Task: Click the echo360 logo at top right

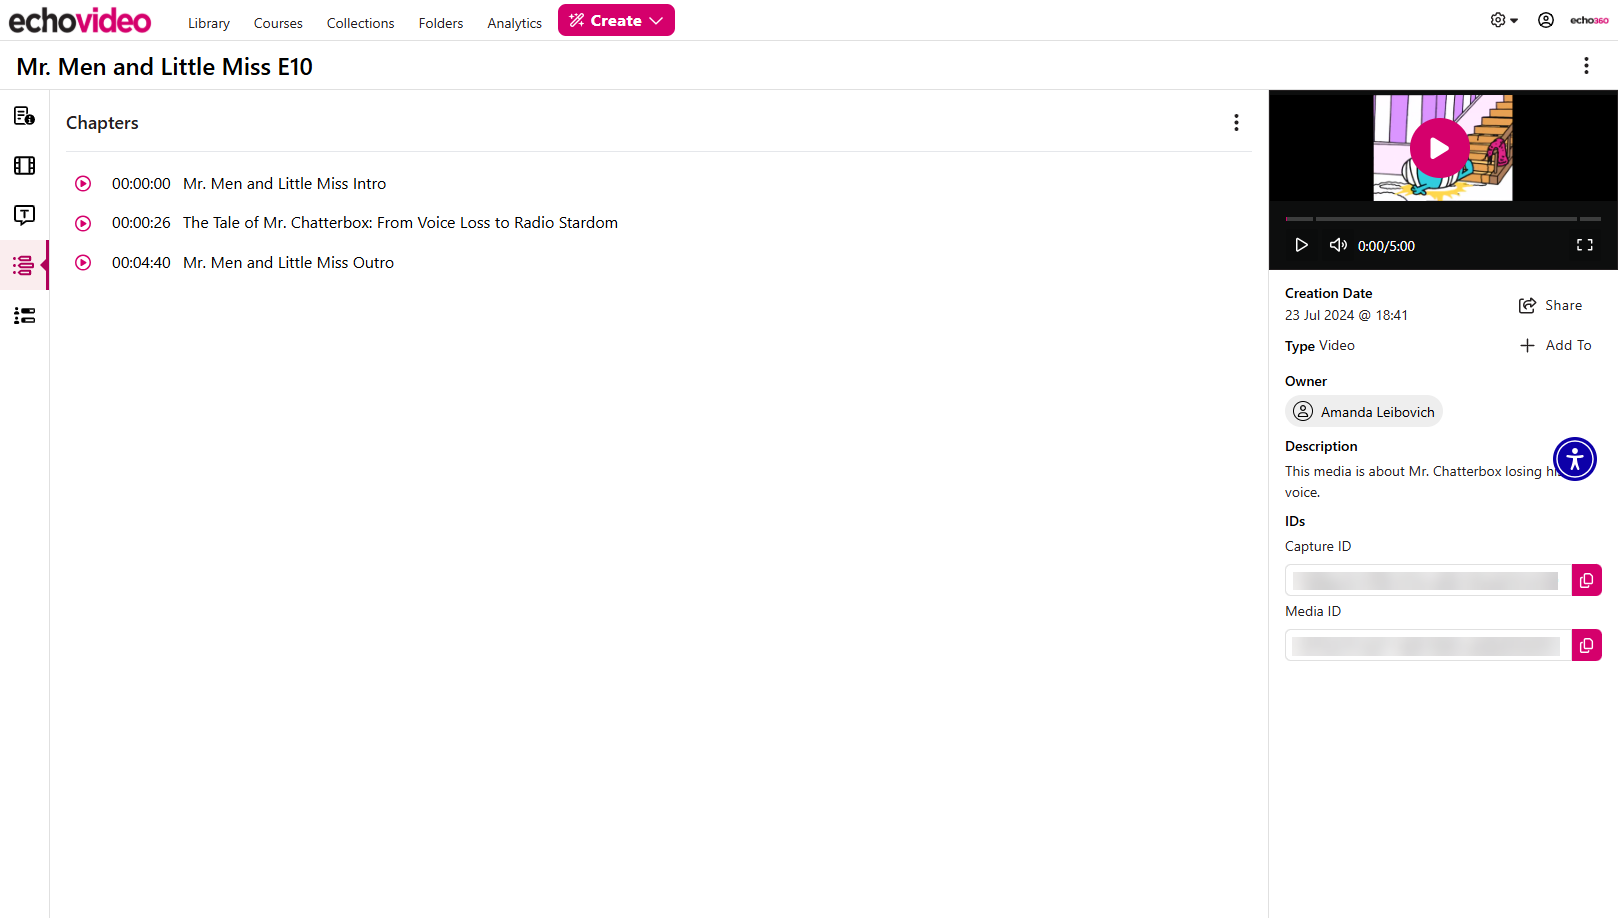Action: point(1589,20)
